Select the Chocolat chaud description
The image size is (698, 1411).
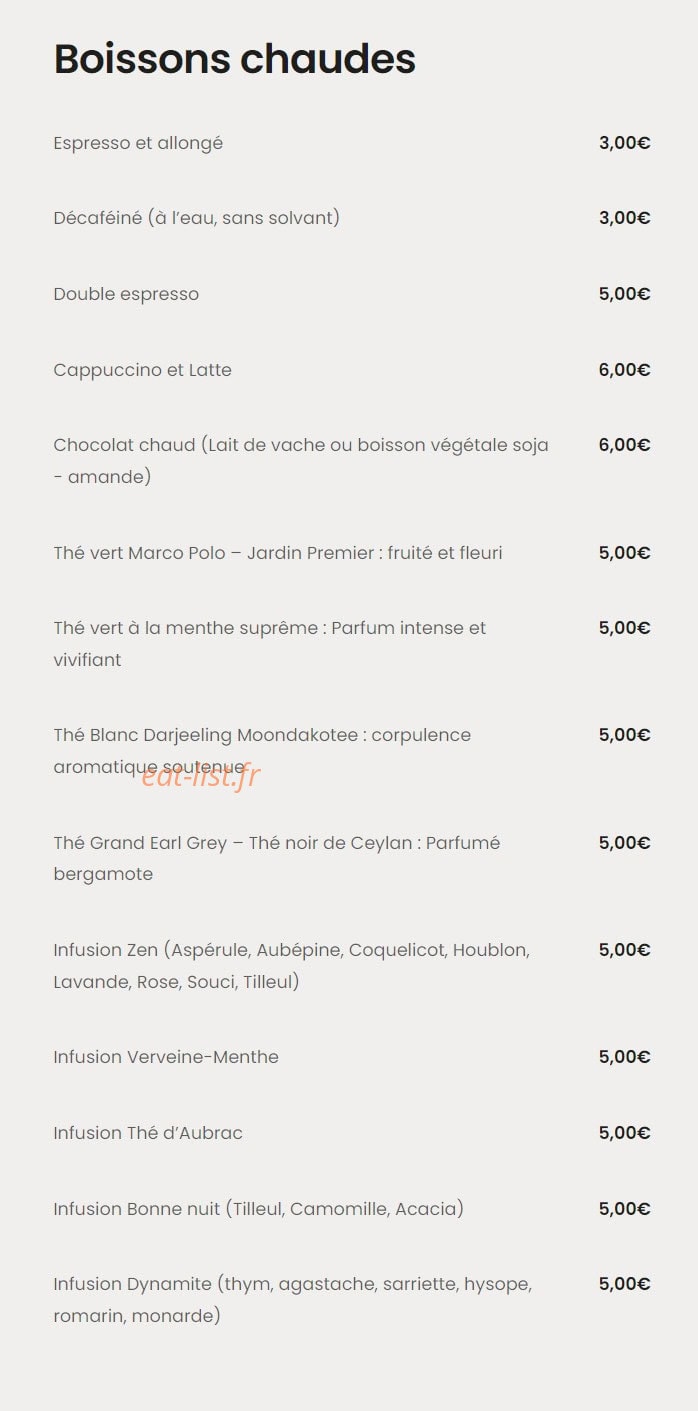[x=301, y=461]
